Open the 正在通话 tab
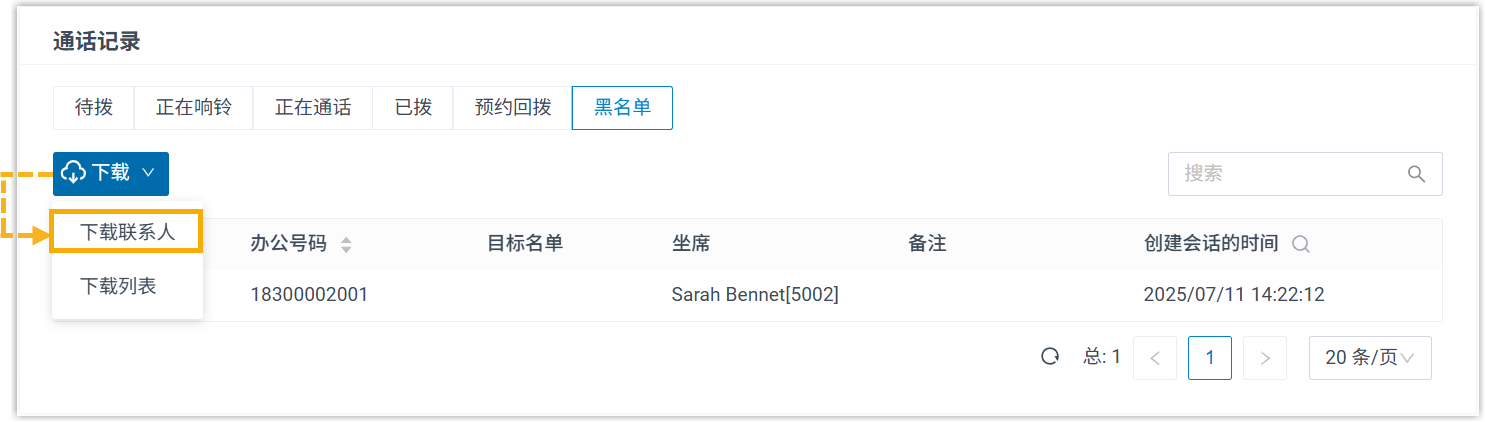The image size is (1485, 422). click(x=313, y=108)
